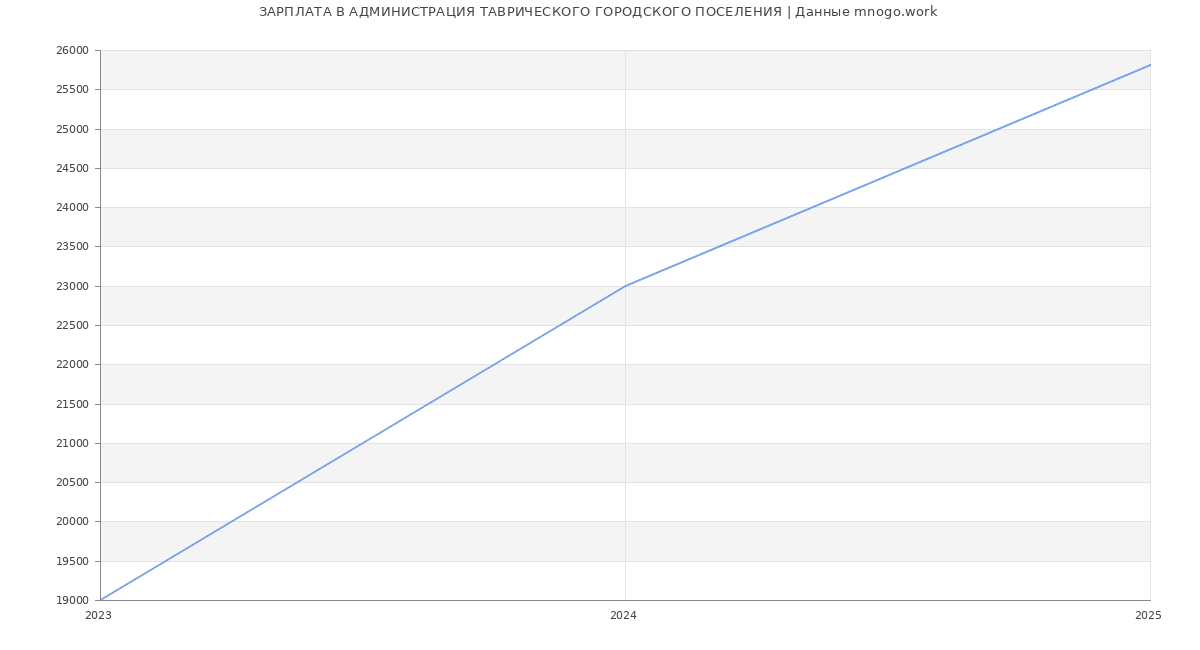The height and width of the screenshot is (650, 1200).
Task: Click the 2025 x-axis label
Action: (x=1148, y=616)
